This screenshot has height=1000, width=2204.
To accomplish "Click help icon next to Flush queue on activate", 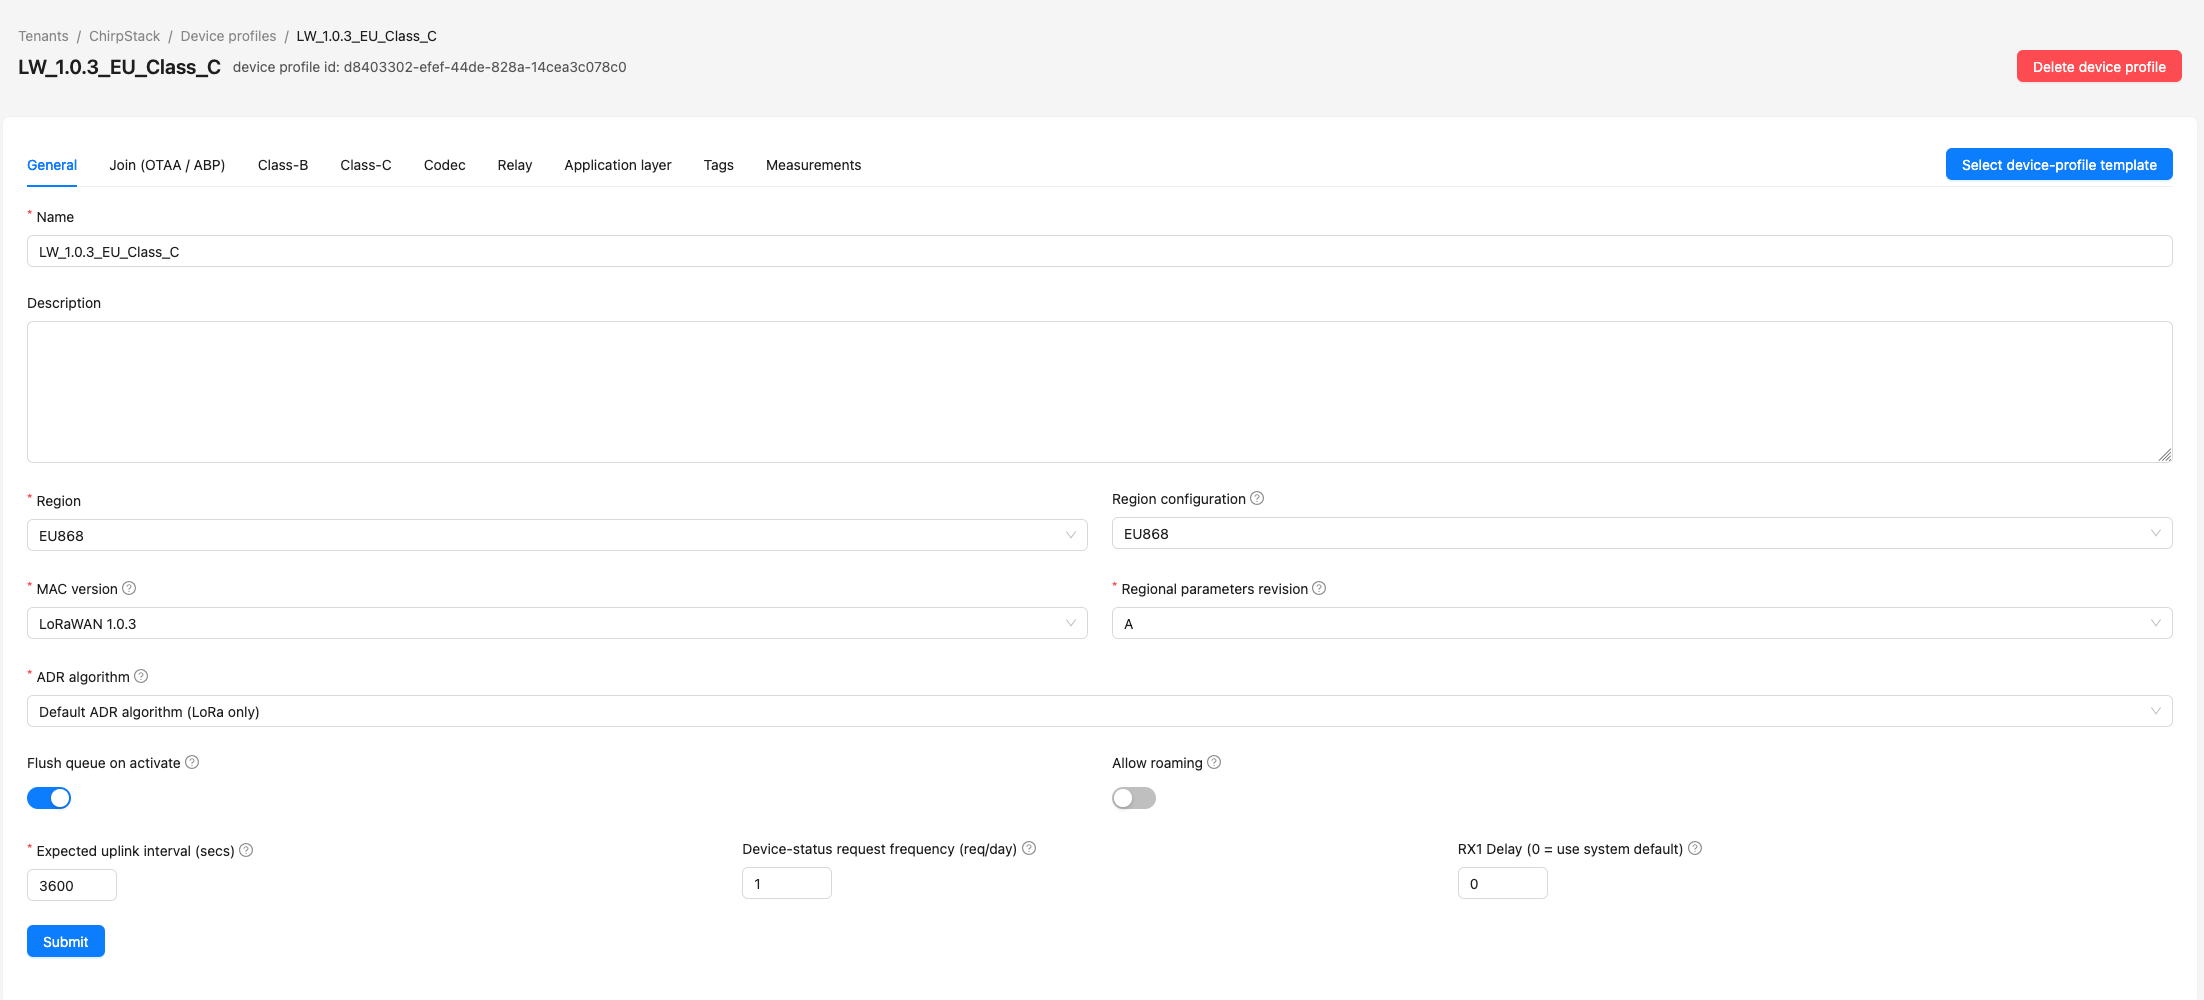I will [192, 762].
